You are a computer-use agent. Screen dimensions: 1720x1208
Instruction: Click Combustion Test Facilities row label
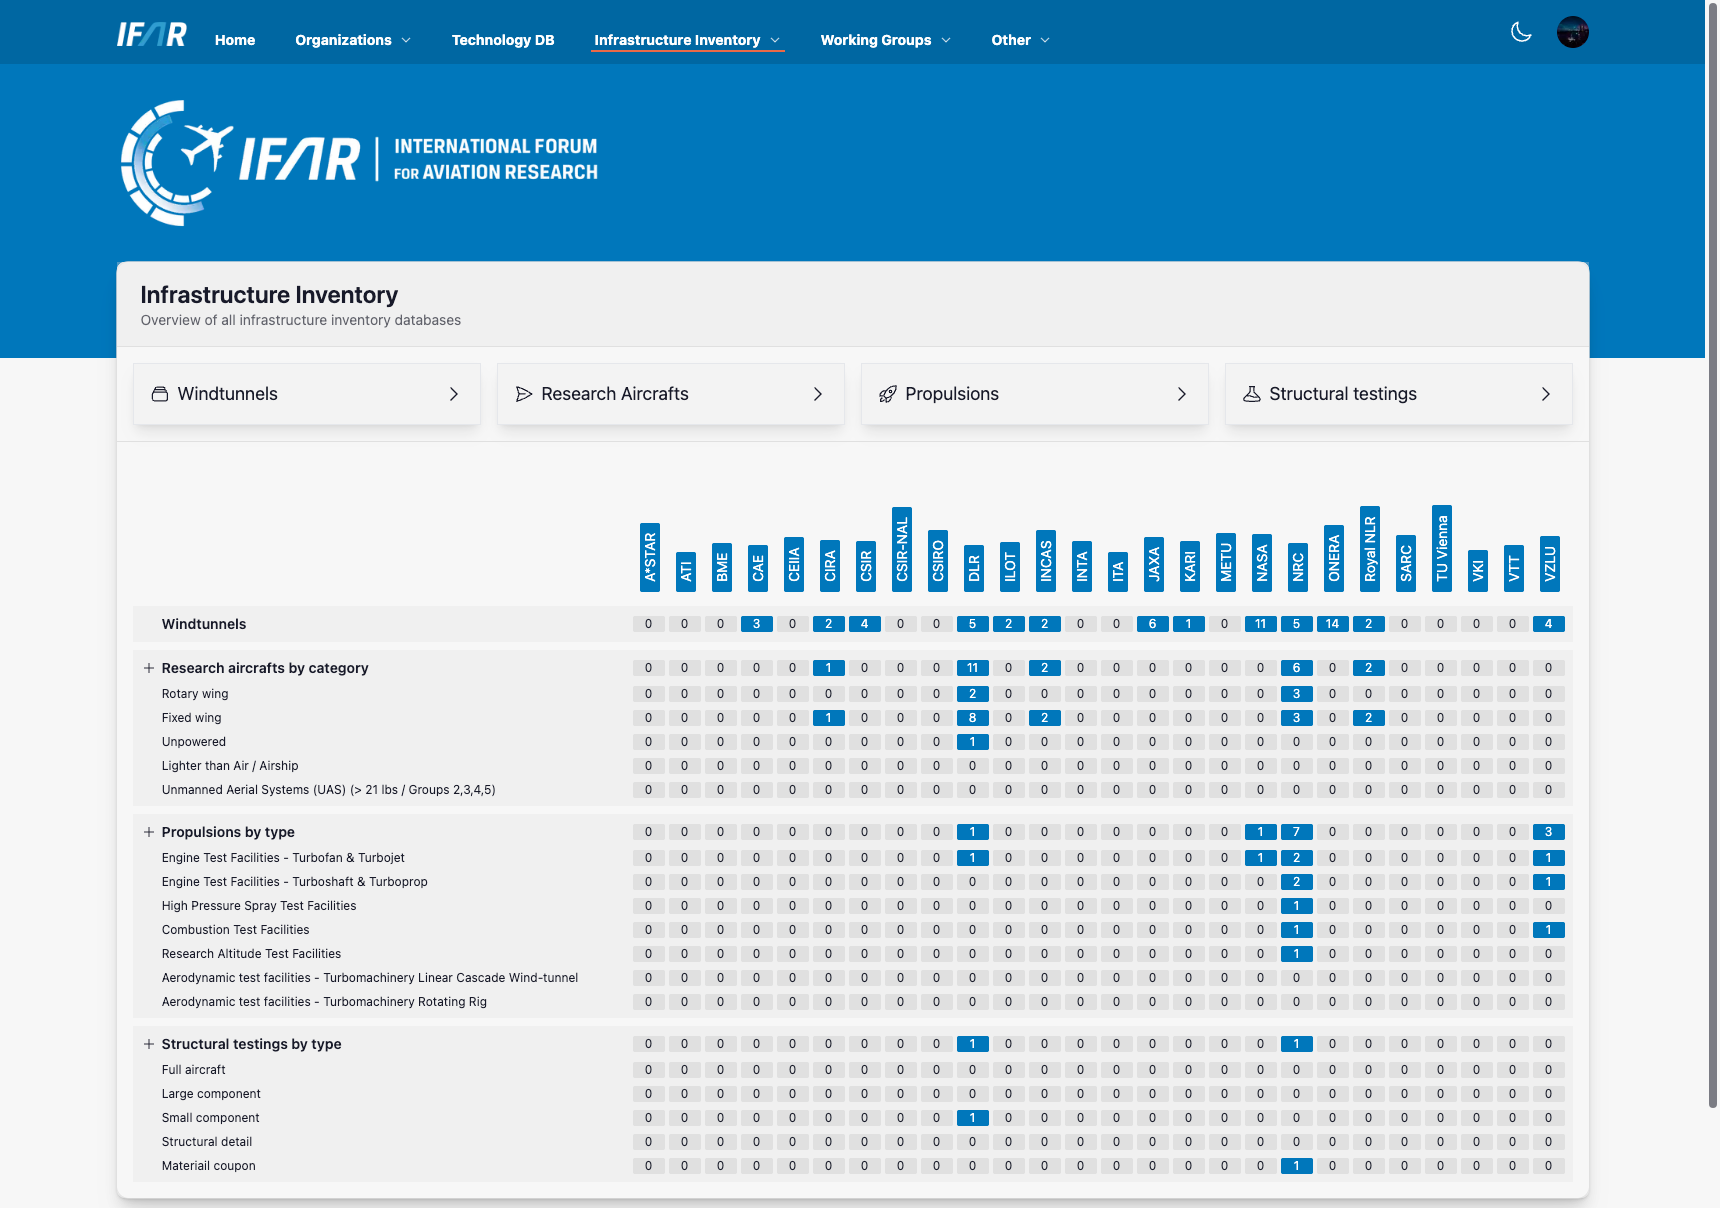point(236,930)
